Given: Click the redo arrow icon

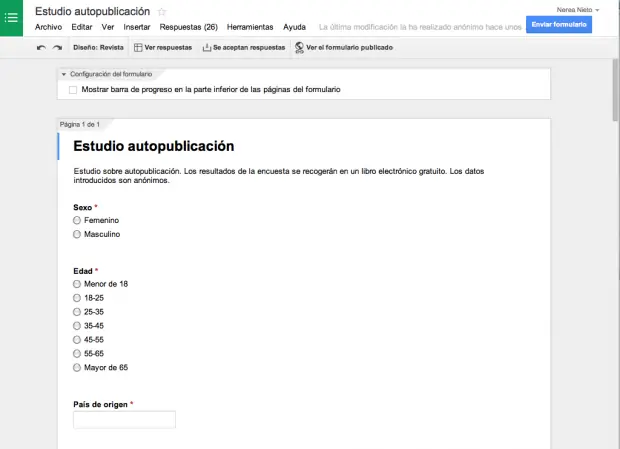Looking at the screenshot, I should [57, 47].
